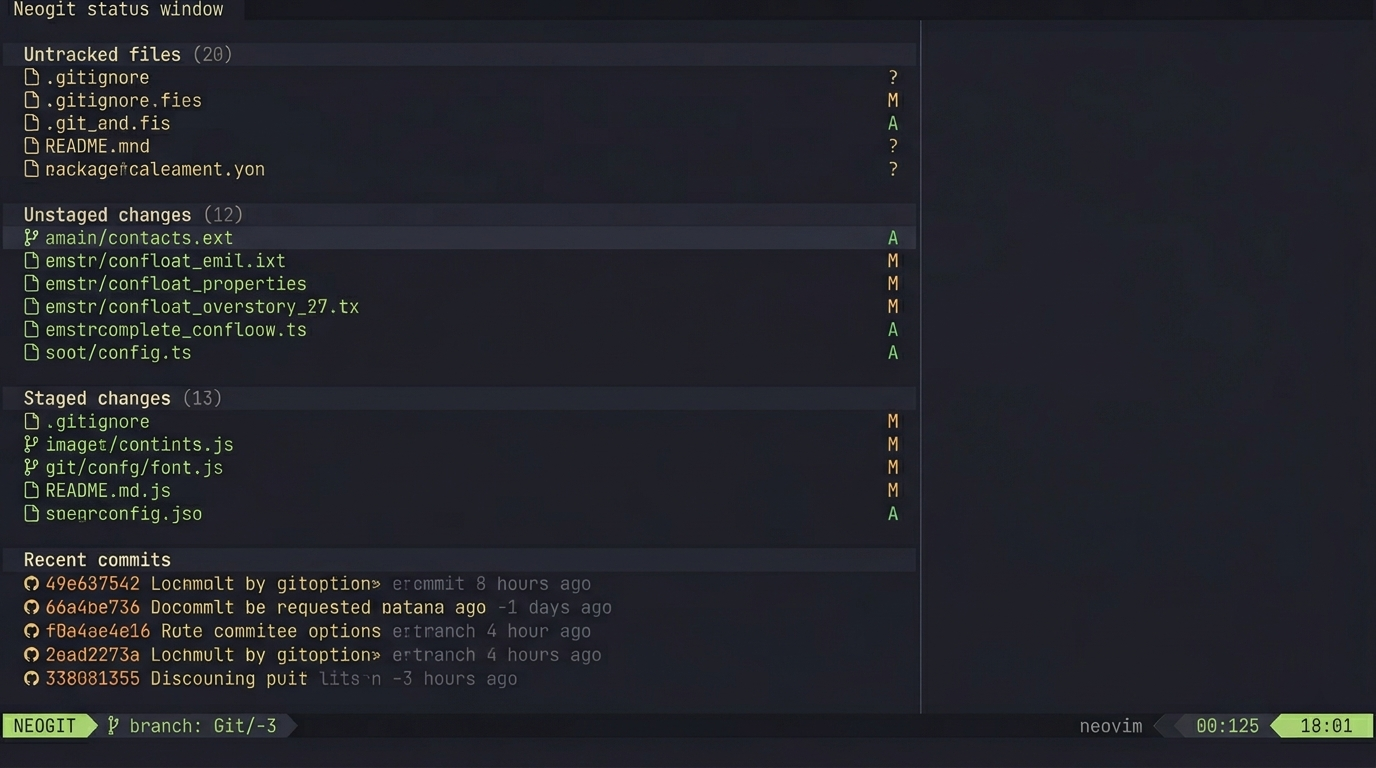The width and height of the screenshot is (1376, 768).
Task: Select emstr/confloat_emil.ixt file name
Action: [165, 261]
